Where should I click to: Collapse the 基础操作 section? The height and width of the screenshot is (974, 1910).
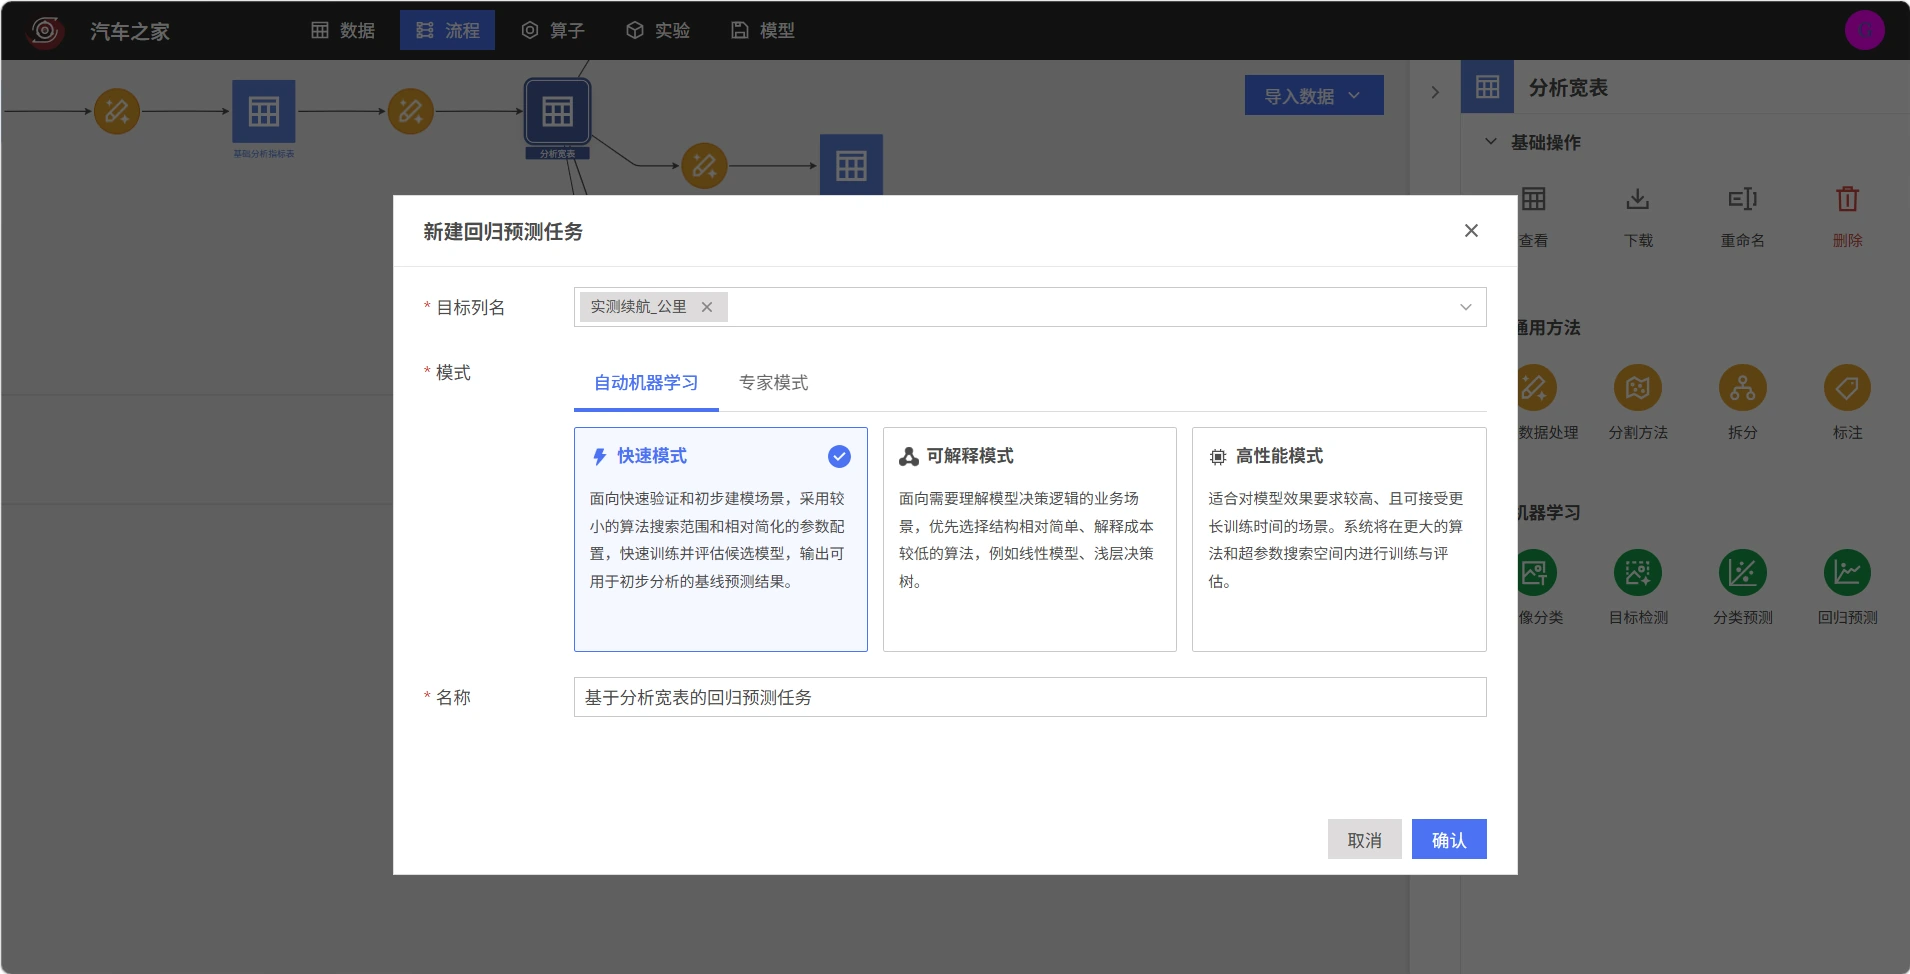(x=1491, y=142)
